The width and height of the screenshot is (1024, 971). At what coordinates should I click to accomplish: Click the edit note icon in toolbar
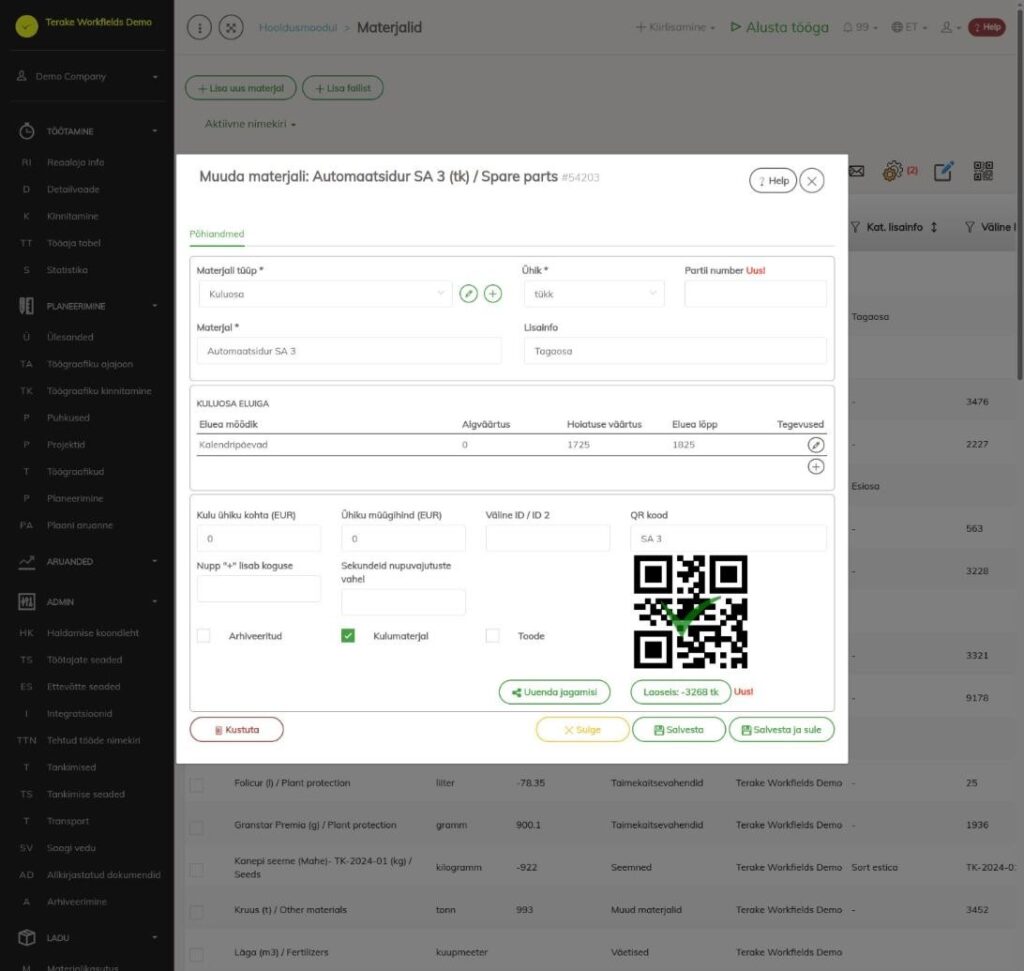943,171
